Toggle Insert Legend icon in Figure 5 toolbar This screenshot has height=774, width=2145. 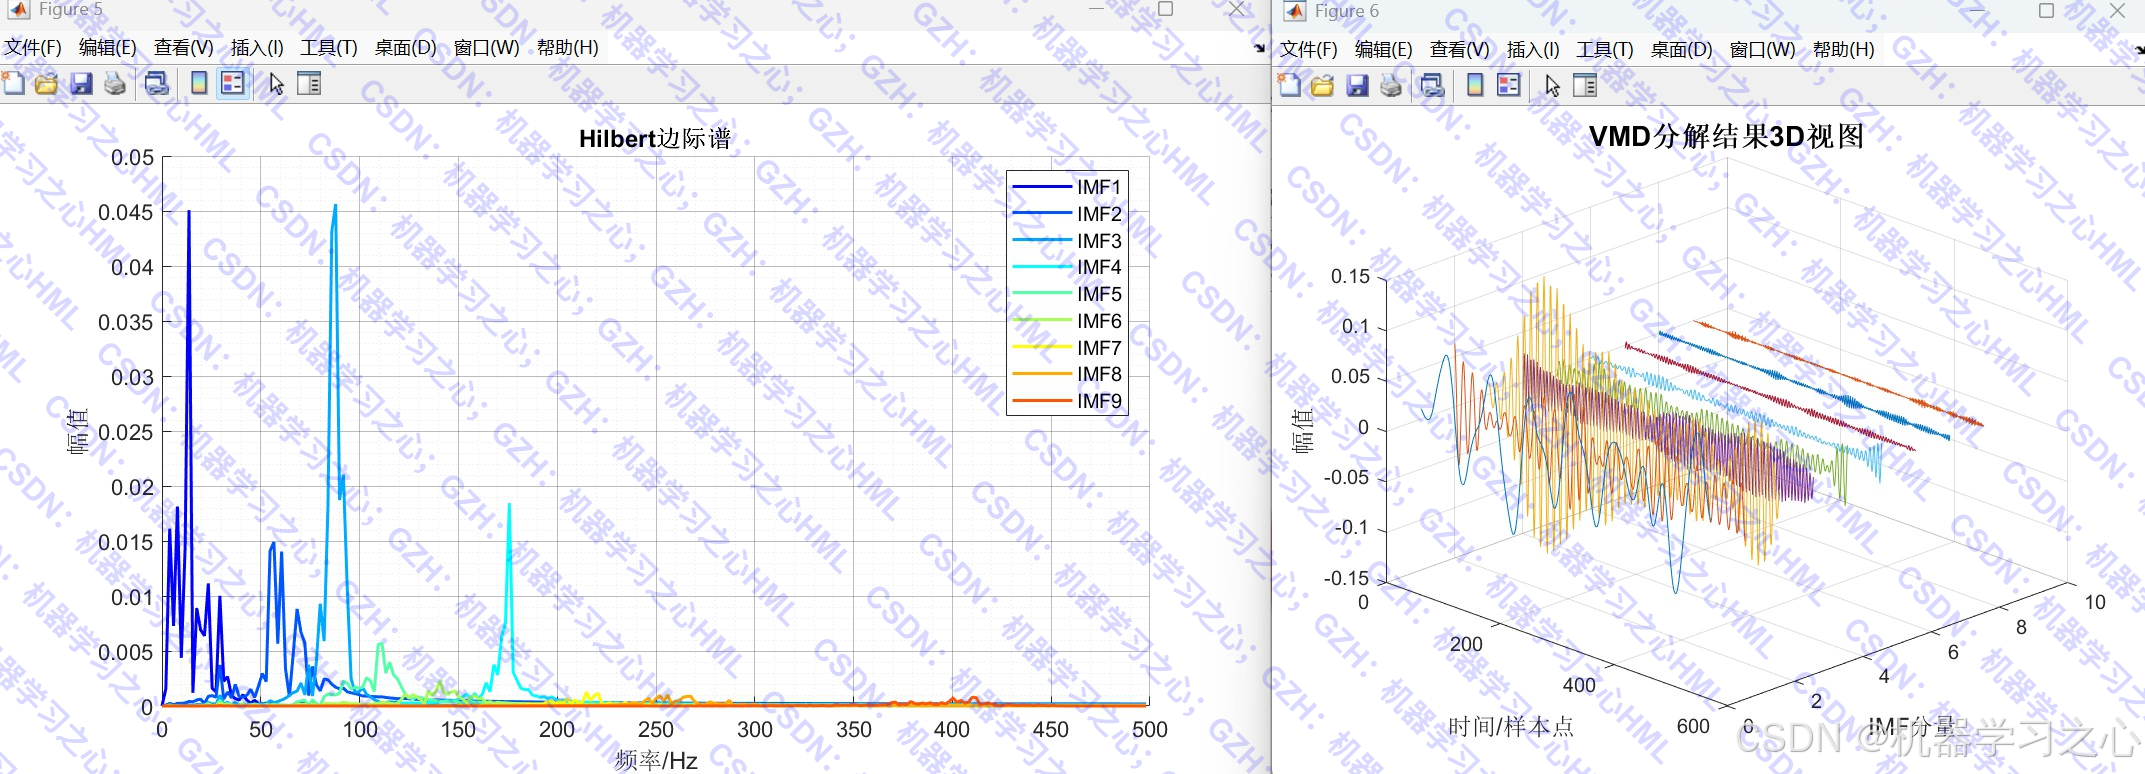(232, 84)
